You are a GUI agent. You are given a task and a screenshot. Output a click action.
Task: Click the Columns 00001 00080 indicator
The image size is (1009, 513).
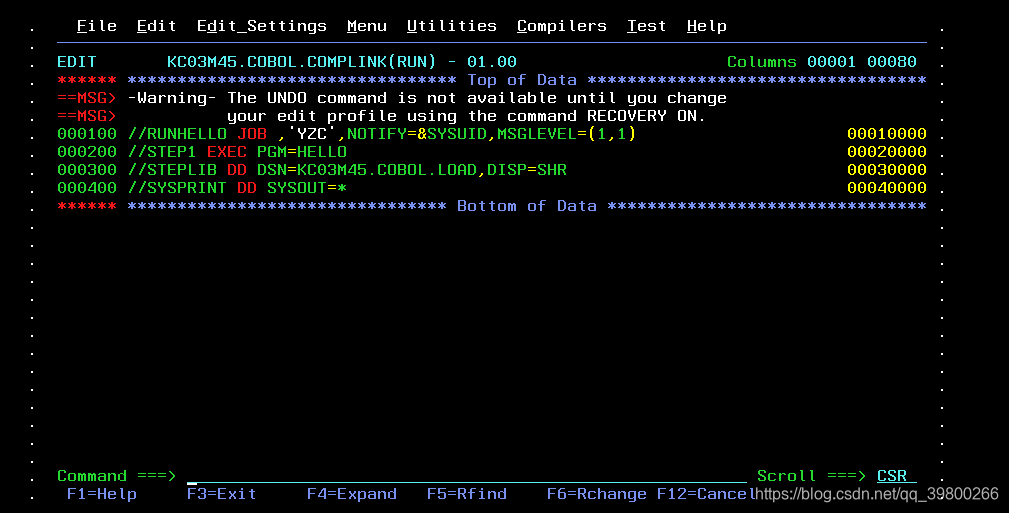822,62
